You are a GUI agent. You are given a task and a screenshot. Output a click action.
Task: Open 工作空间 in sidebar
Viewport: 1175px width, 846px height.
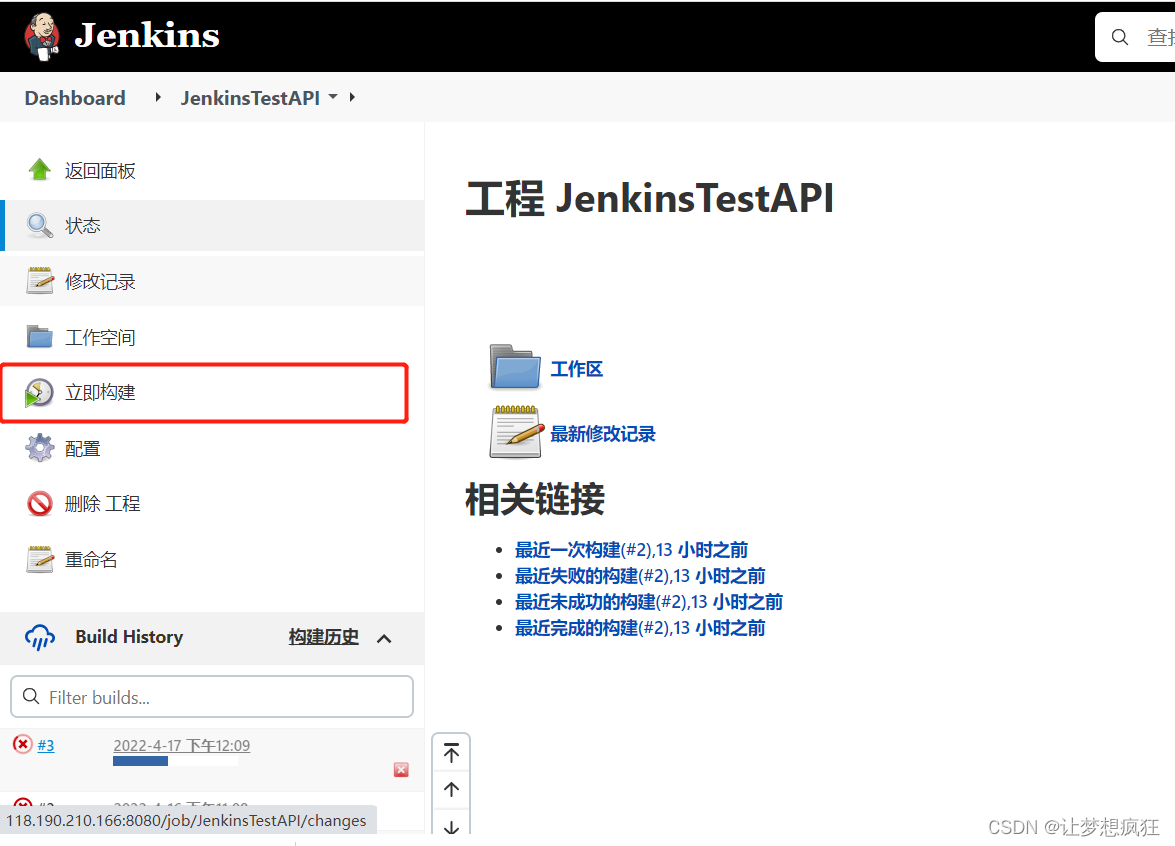point(100,337)
